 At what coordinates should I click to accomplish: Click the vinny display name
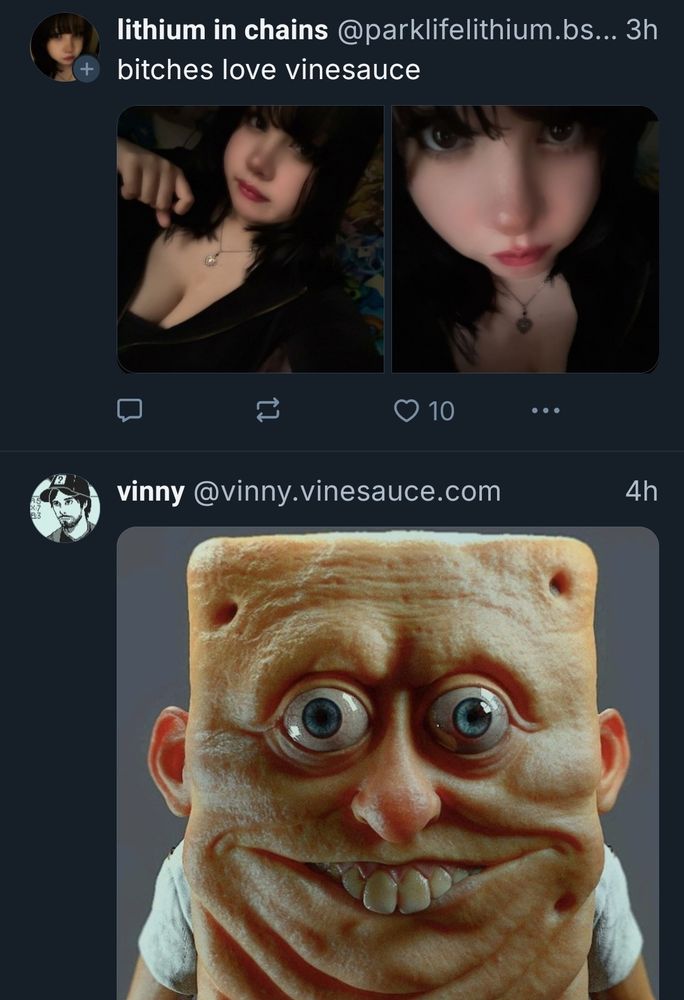point(150,492)
